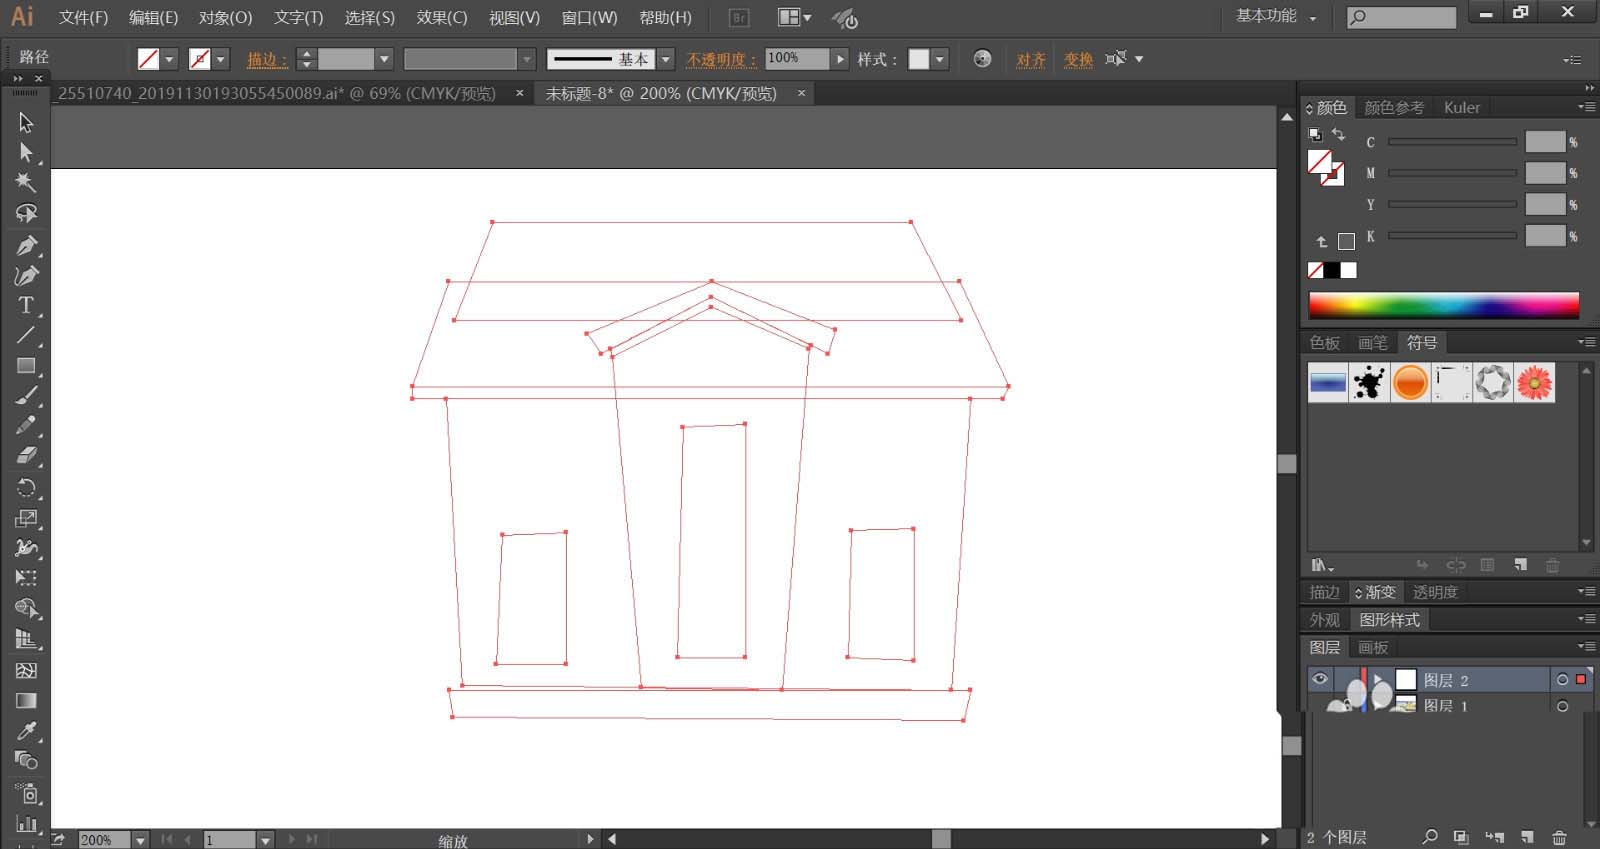Screen dimensions: 1600x849
Task: Click the 对齐 link in control bar
Action: coord(1031,60)
